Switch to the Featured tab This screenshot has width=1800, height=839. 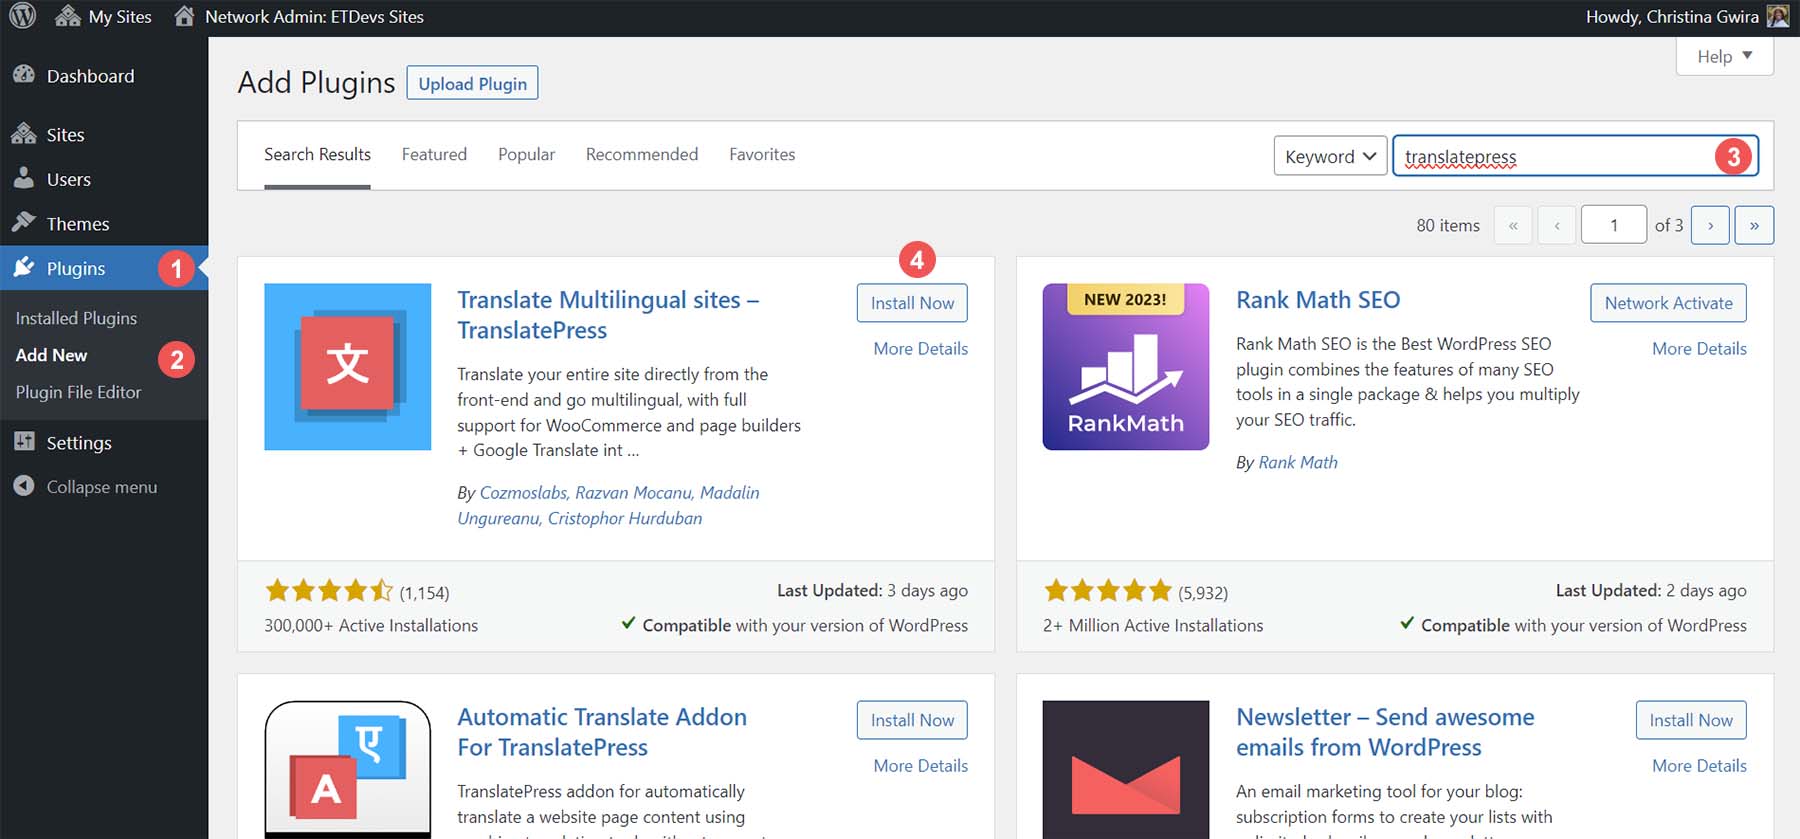(434, 154)
